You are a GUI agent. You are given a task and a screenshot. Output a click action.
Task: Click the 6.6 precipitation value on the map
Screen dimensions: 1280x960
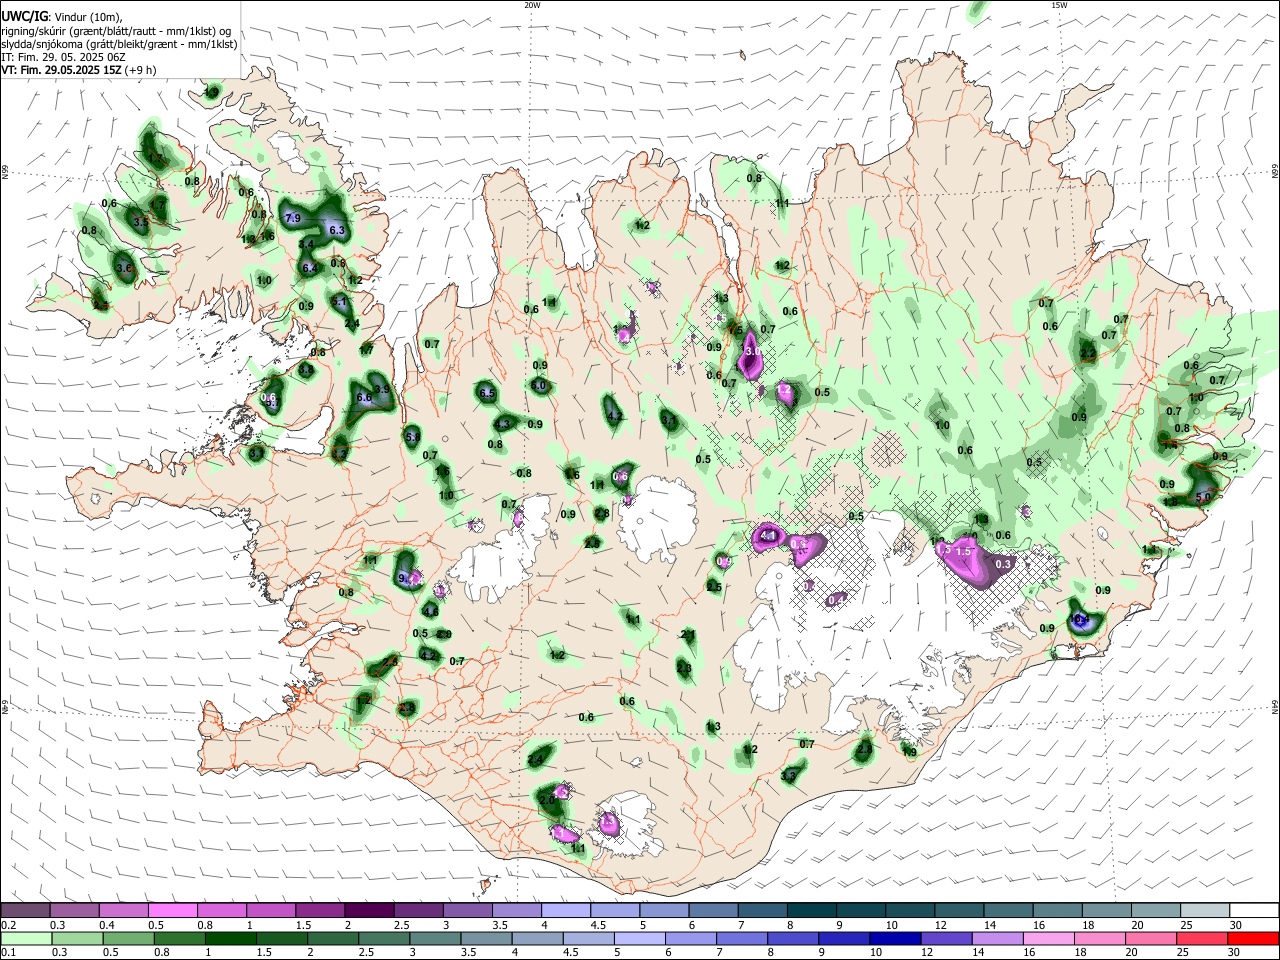pos(364,398)
